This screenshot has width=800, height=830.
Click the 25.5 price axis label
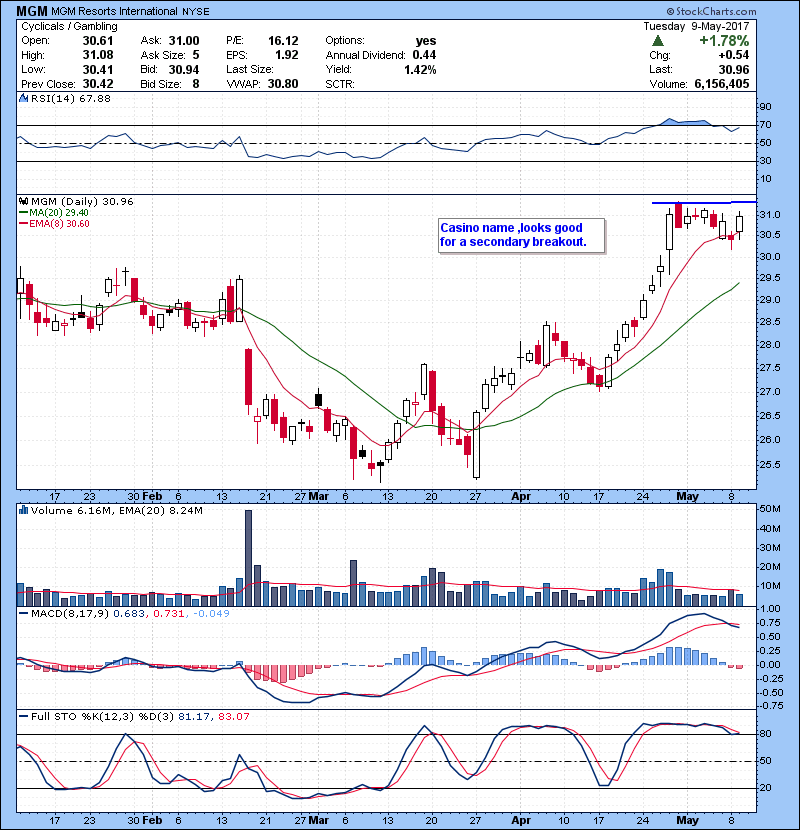(x=770, y=465)
